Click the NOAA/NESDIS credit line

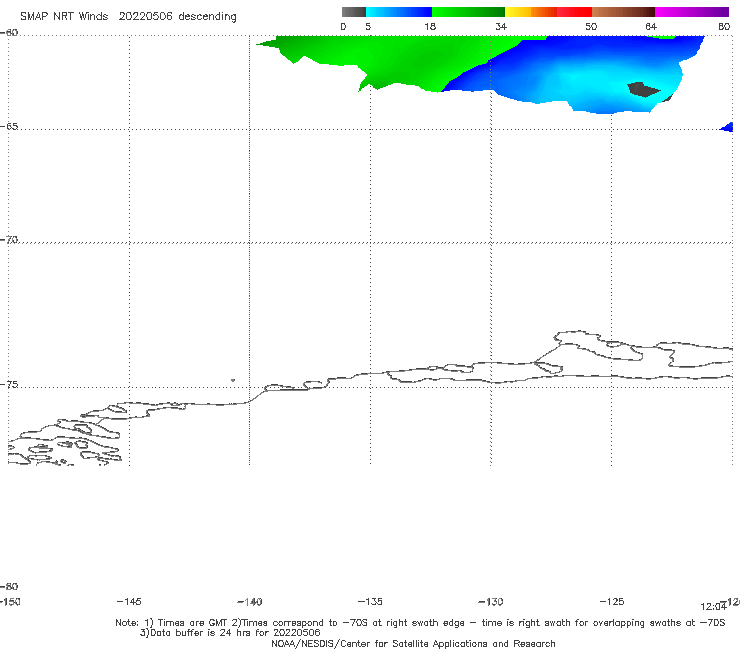413,643
